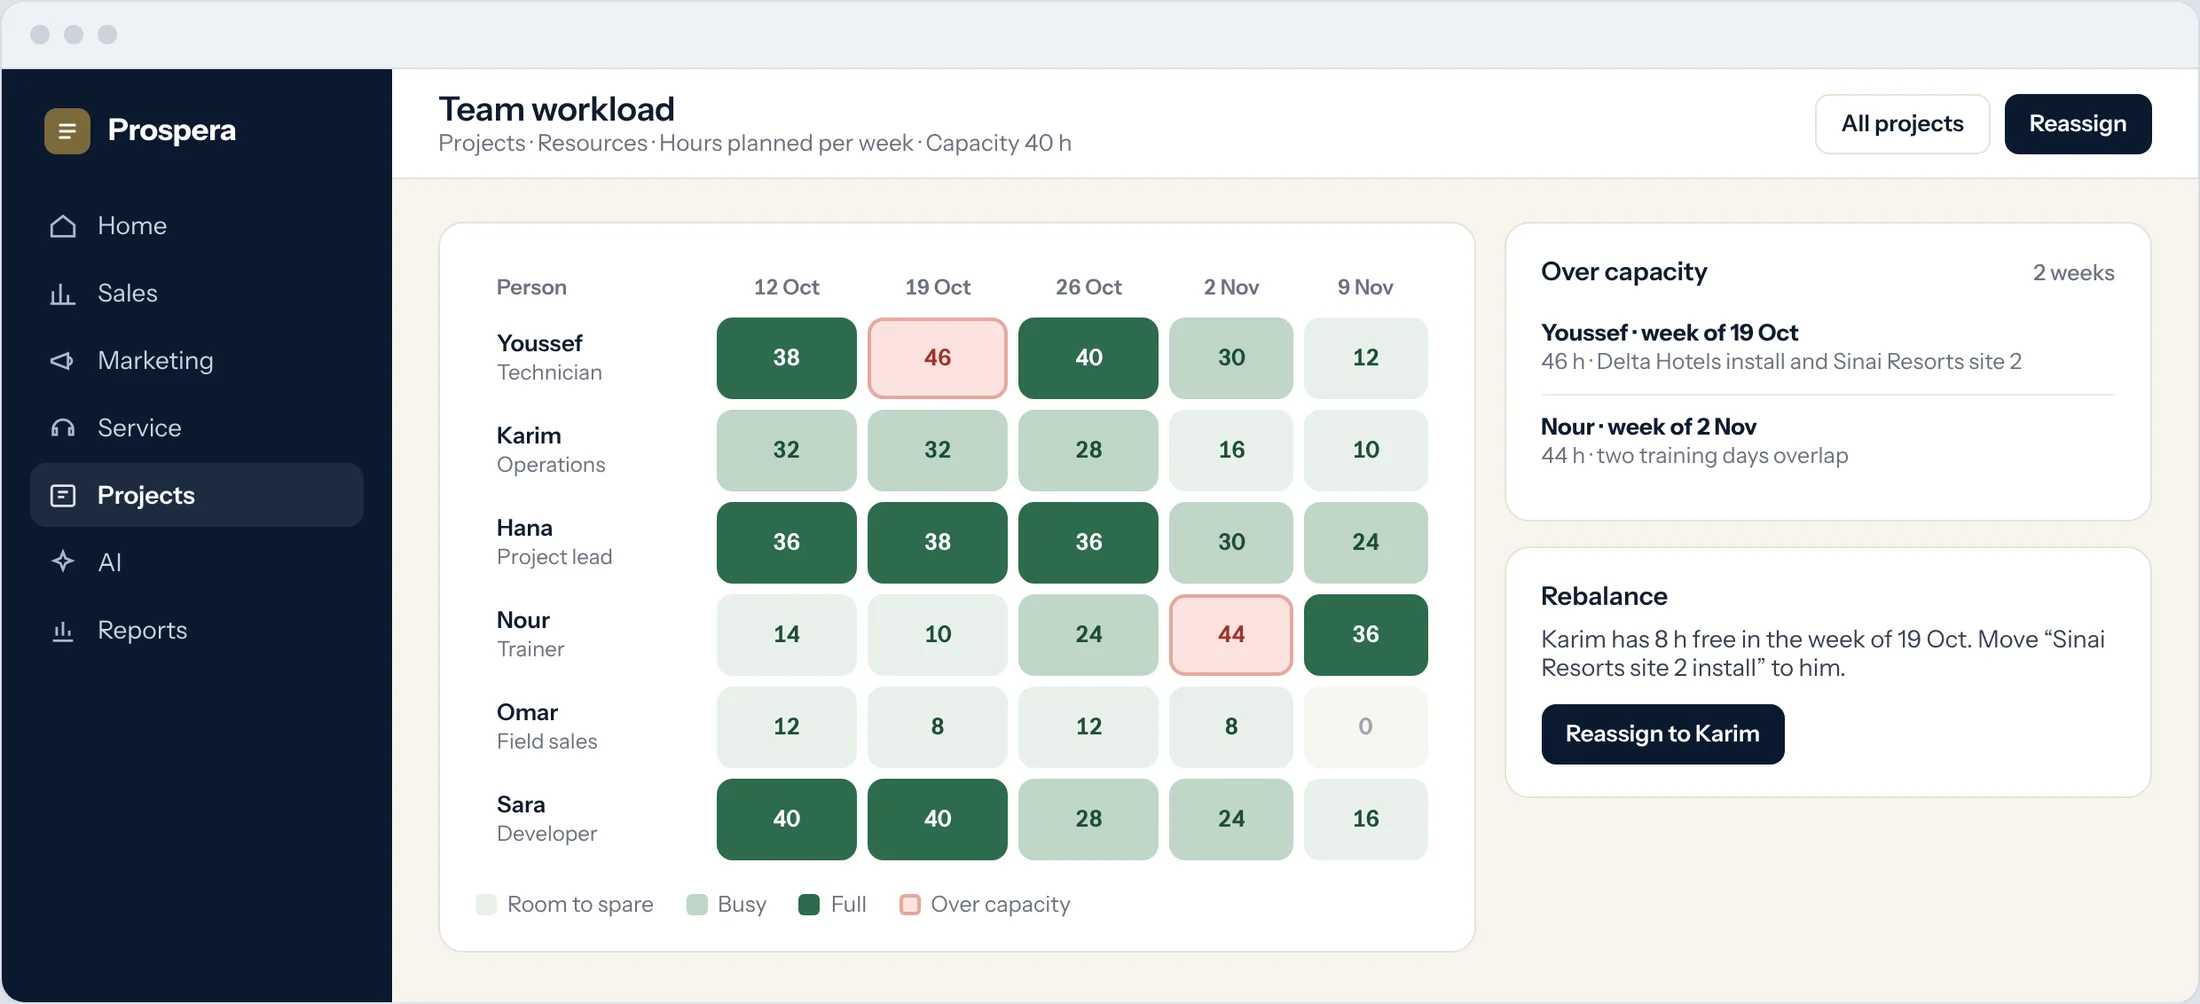The height and width of the screenshot is (1004, 2200).
Task: Select Omar's 0 hours cell
Action: click(1366, 727)
